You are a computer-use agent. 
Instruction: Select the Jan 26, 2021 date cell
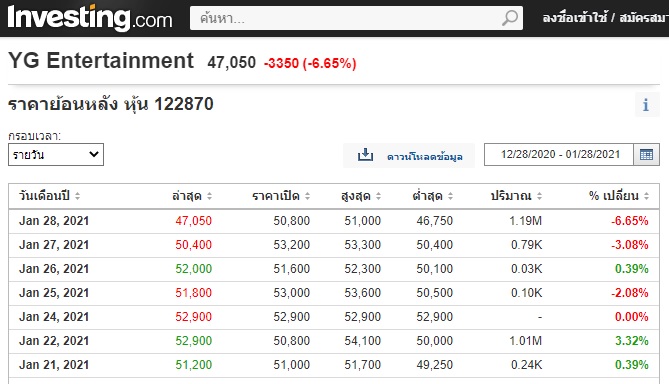[54, 268]
